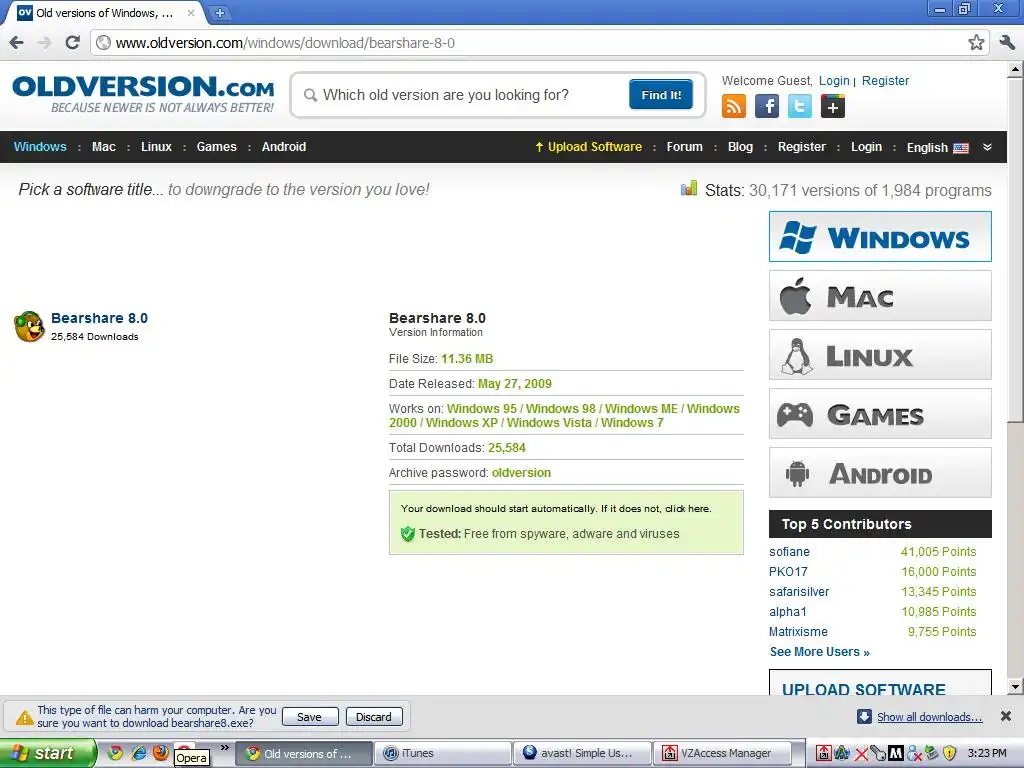Screen dimensions: 1024x768
Task: Open the Bearshare 8.0 title link
Action: [x=99, y=318]
